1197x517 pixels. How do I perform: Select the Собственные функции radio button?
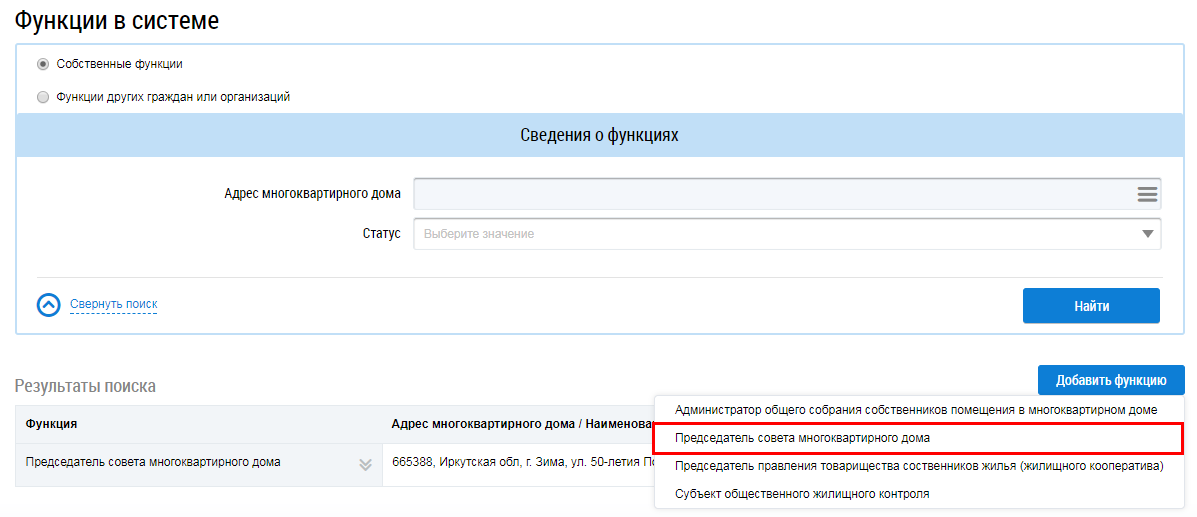pyautogui.click(x=43, y=64)
